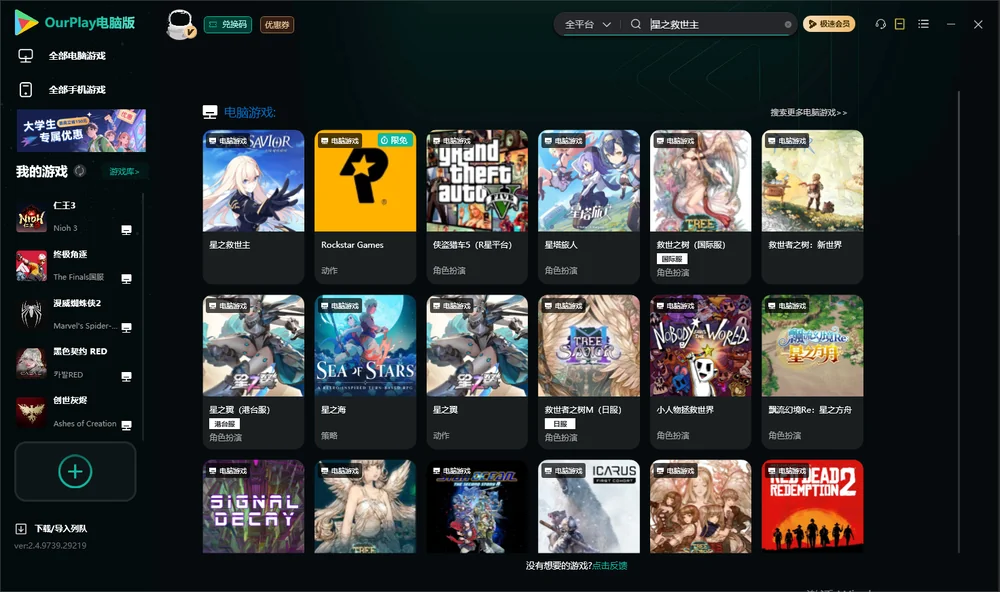Open the Sea of Stars game thumbnail
The height and width of the screenshot is (592, 1000).
(365, 346)
